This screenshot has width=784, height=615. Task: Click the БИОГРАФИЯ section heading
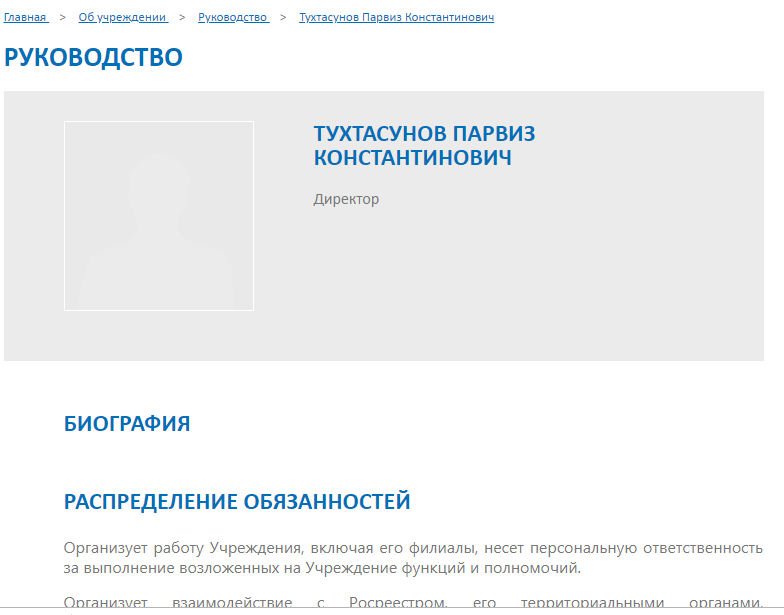pyautogui.click(x=127, y=423)
